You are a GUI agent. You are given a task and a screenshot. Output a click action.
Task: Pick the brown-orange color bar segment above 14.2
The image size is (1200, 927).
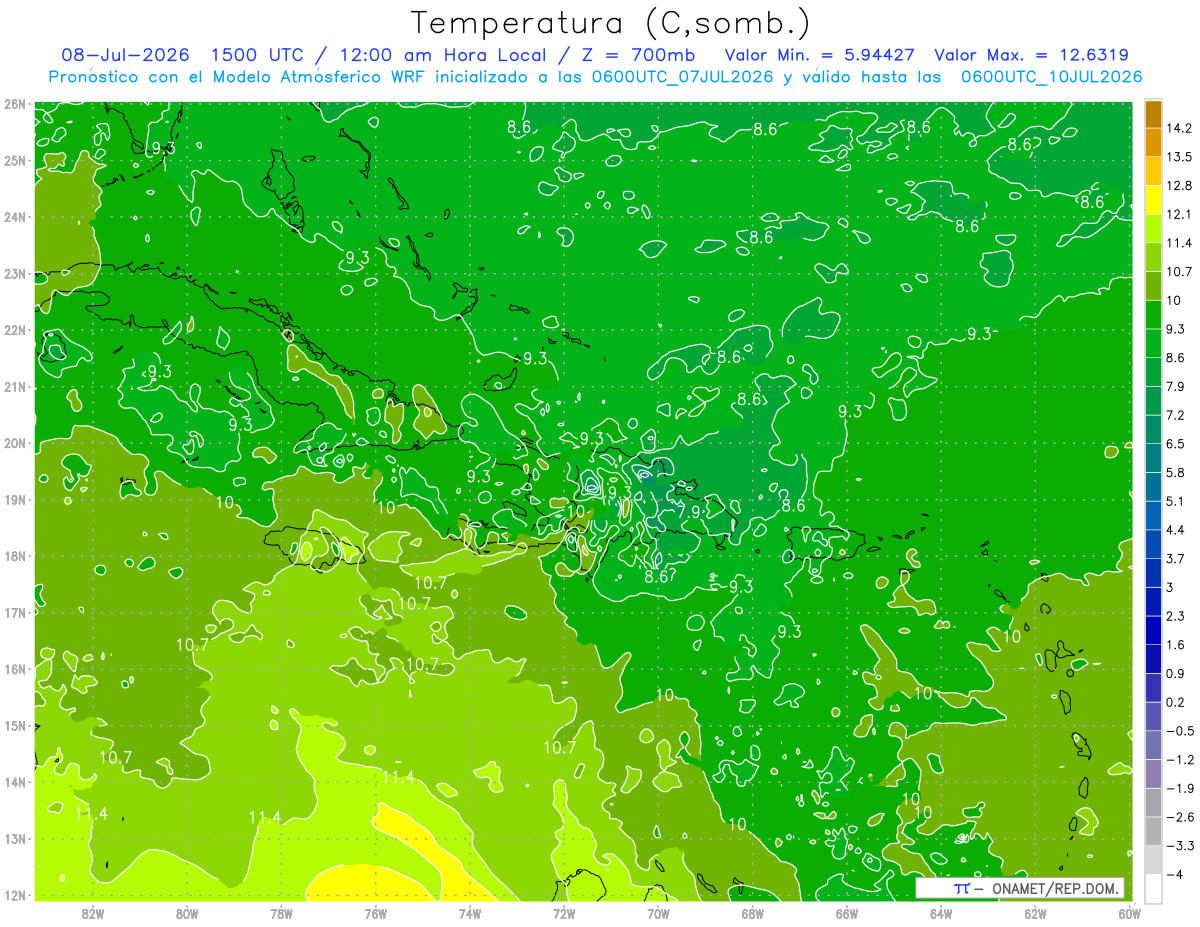[1153, 114]
